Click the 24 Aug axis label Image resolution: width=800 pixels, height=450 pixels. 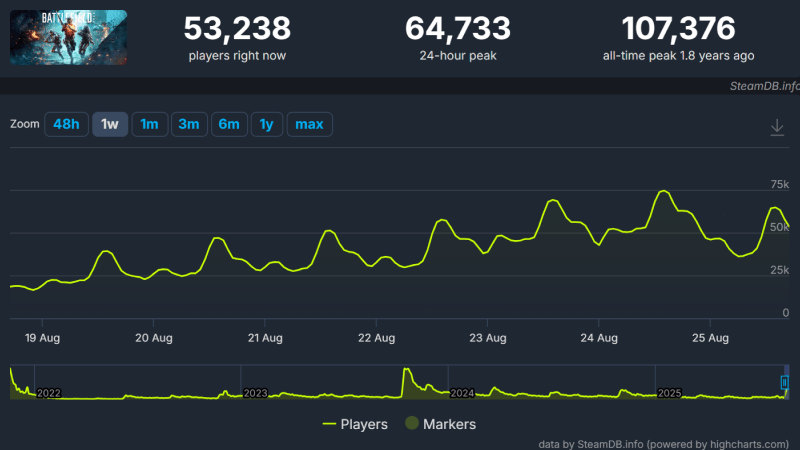coord(599,338)
